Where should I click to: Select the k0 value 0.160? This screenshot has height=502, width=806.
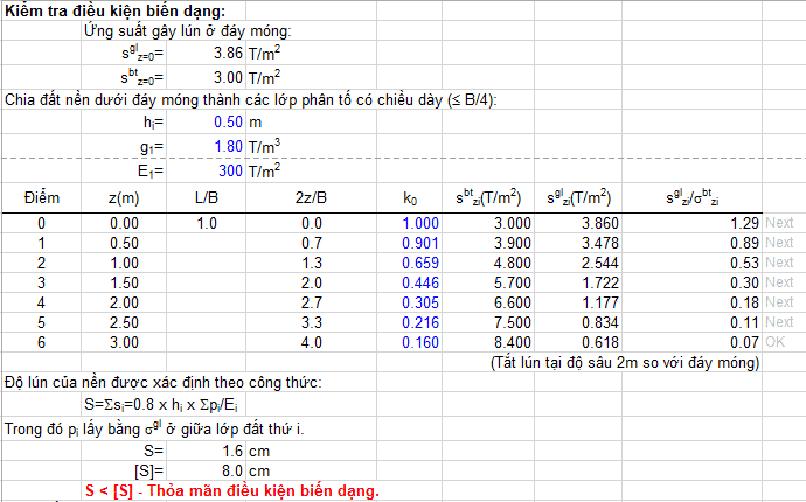tap(420, 343)
